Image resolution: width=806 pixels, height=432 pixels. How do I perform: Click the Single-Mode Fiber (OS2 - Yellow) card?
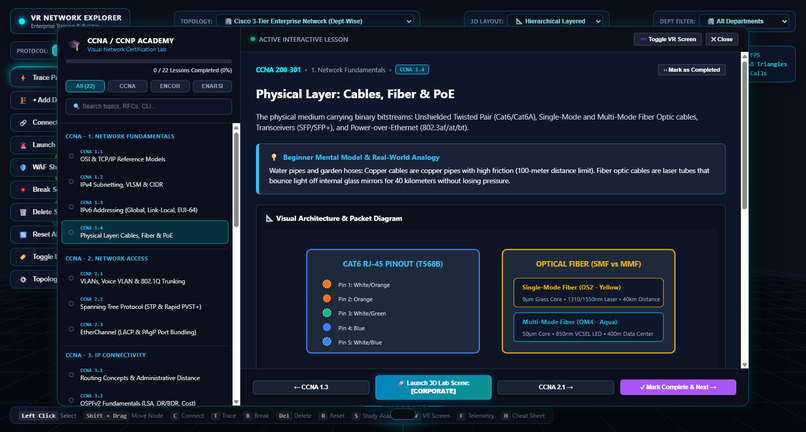pos(588,293)
